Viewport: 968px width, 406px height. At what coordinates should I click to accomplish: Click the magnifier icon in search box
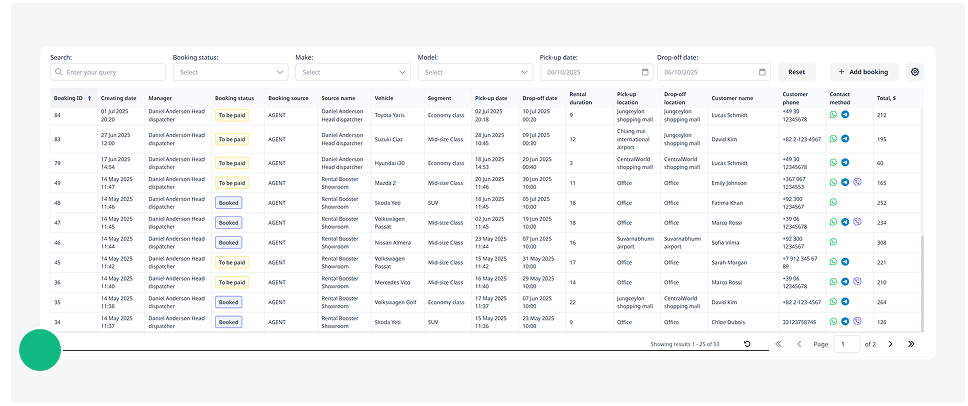[59, 72]
